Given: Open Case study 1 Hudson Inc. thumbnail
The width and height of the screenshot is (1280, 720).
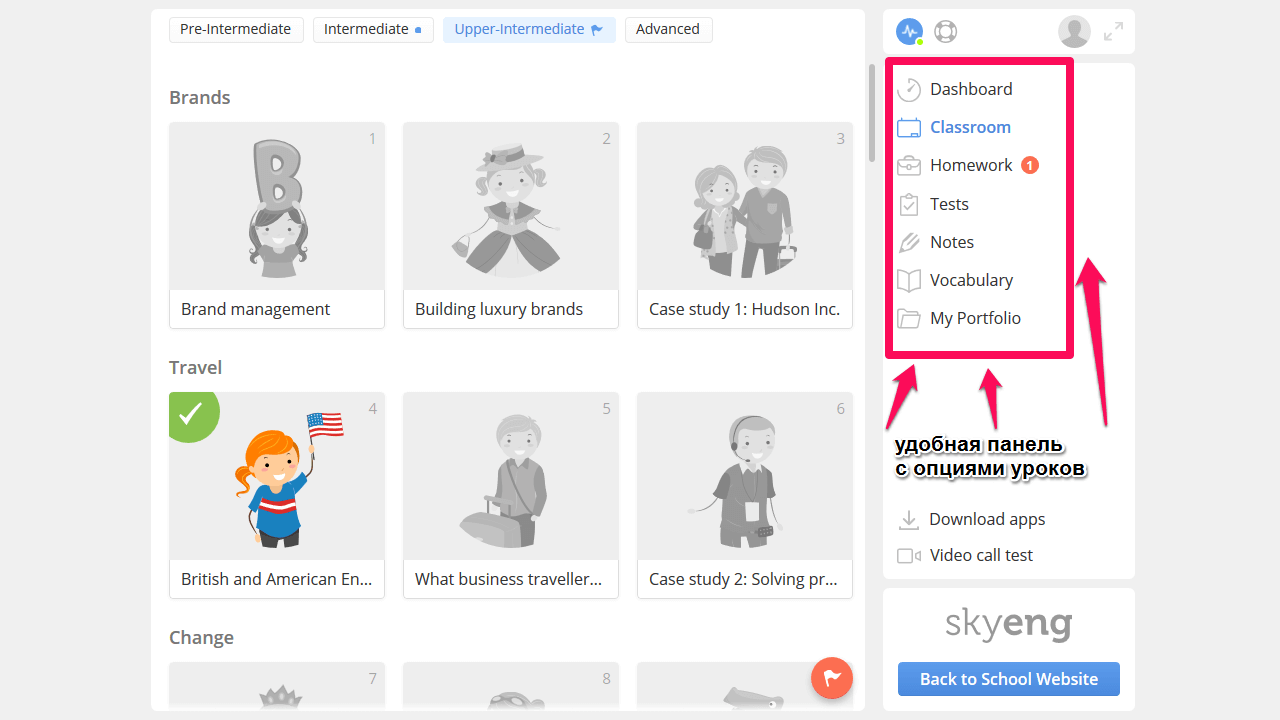Looking at the screenshot, I should 745,207.
